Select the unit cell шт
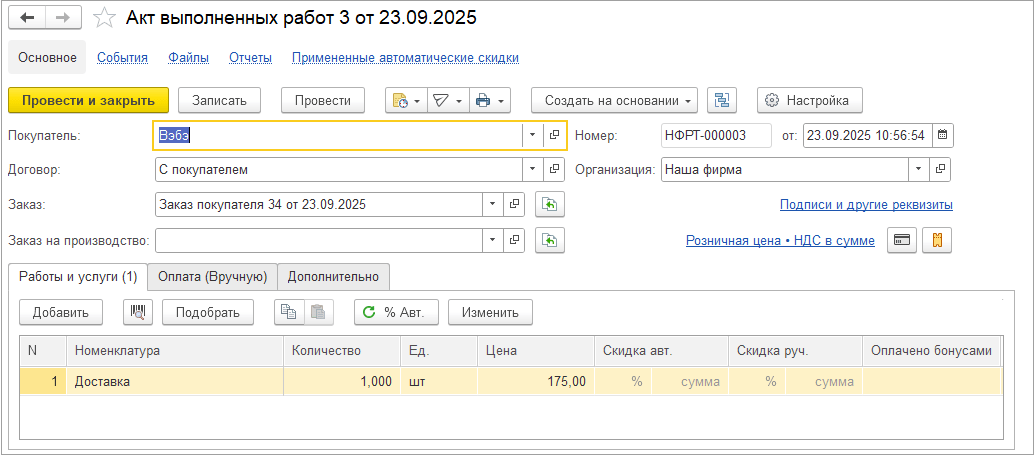The width and height of the screenshot is (1034, 455). coord(439,382)
